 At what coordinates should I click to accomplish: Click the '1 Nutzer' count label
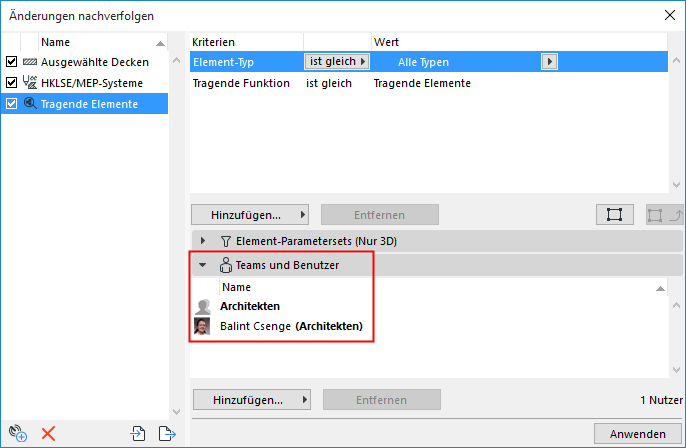click(661, 400)
